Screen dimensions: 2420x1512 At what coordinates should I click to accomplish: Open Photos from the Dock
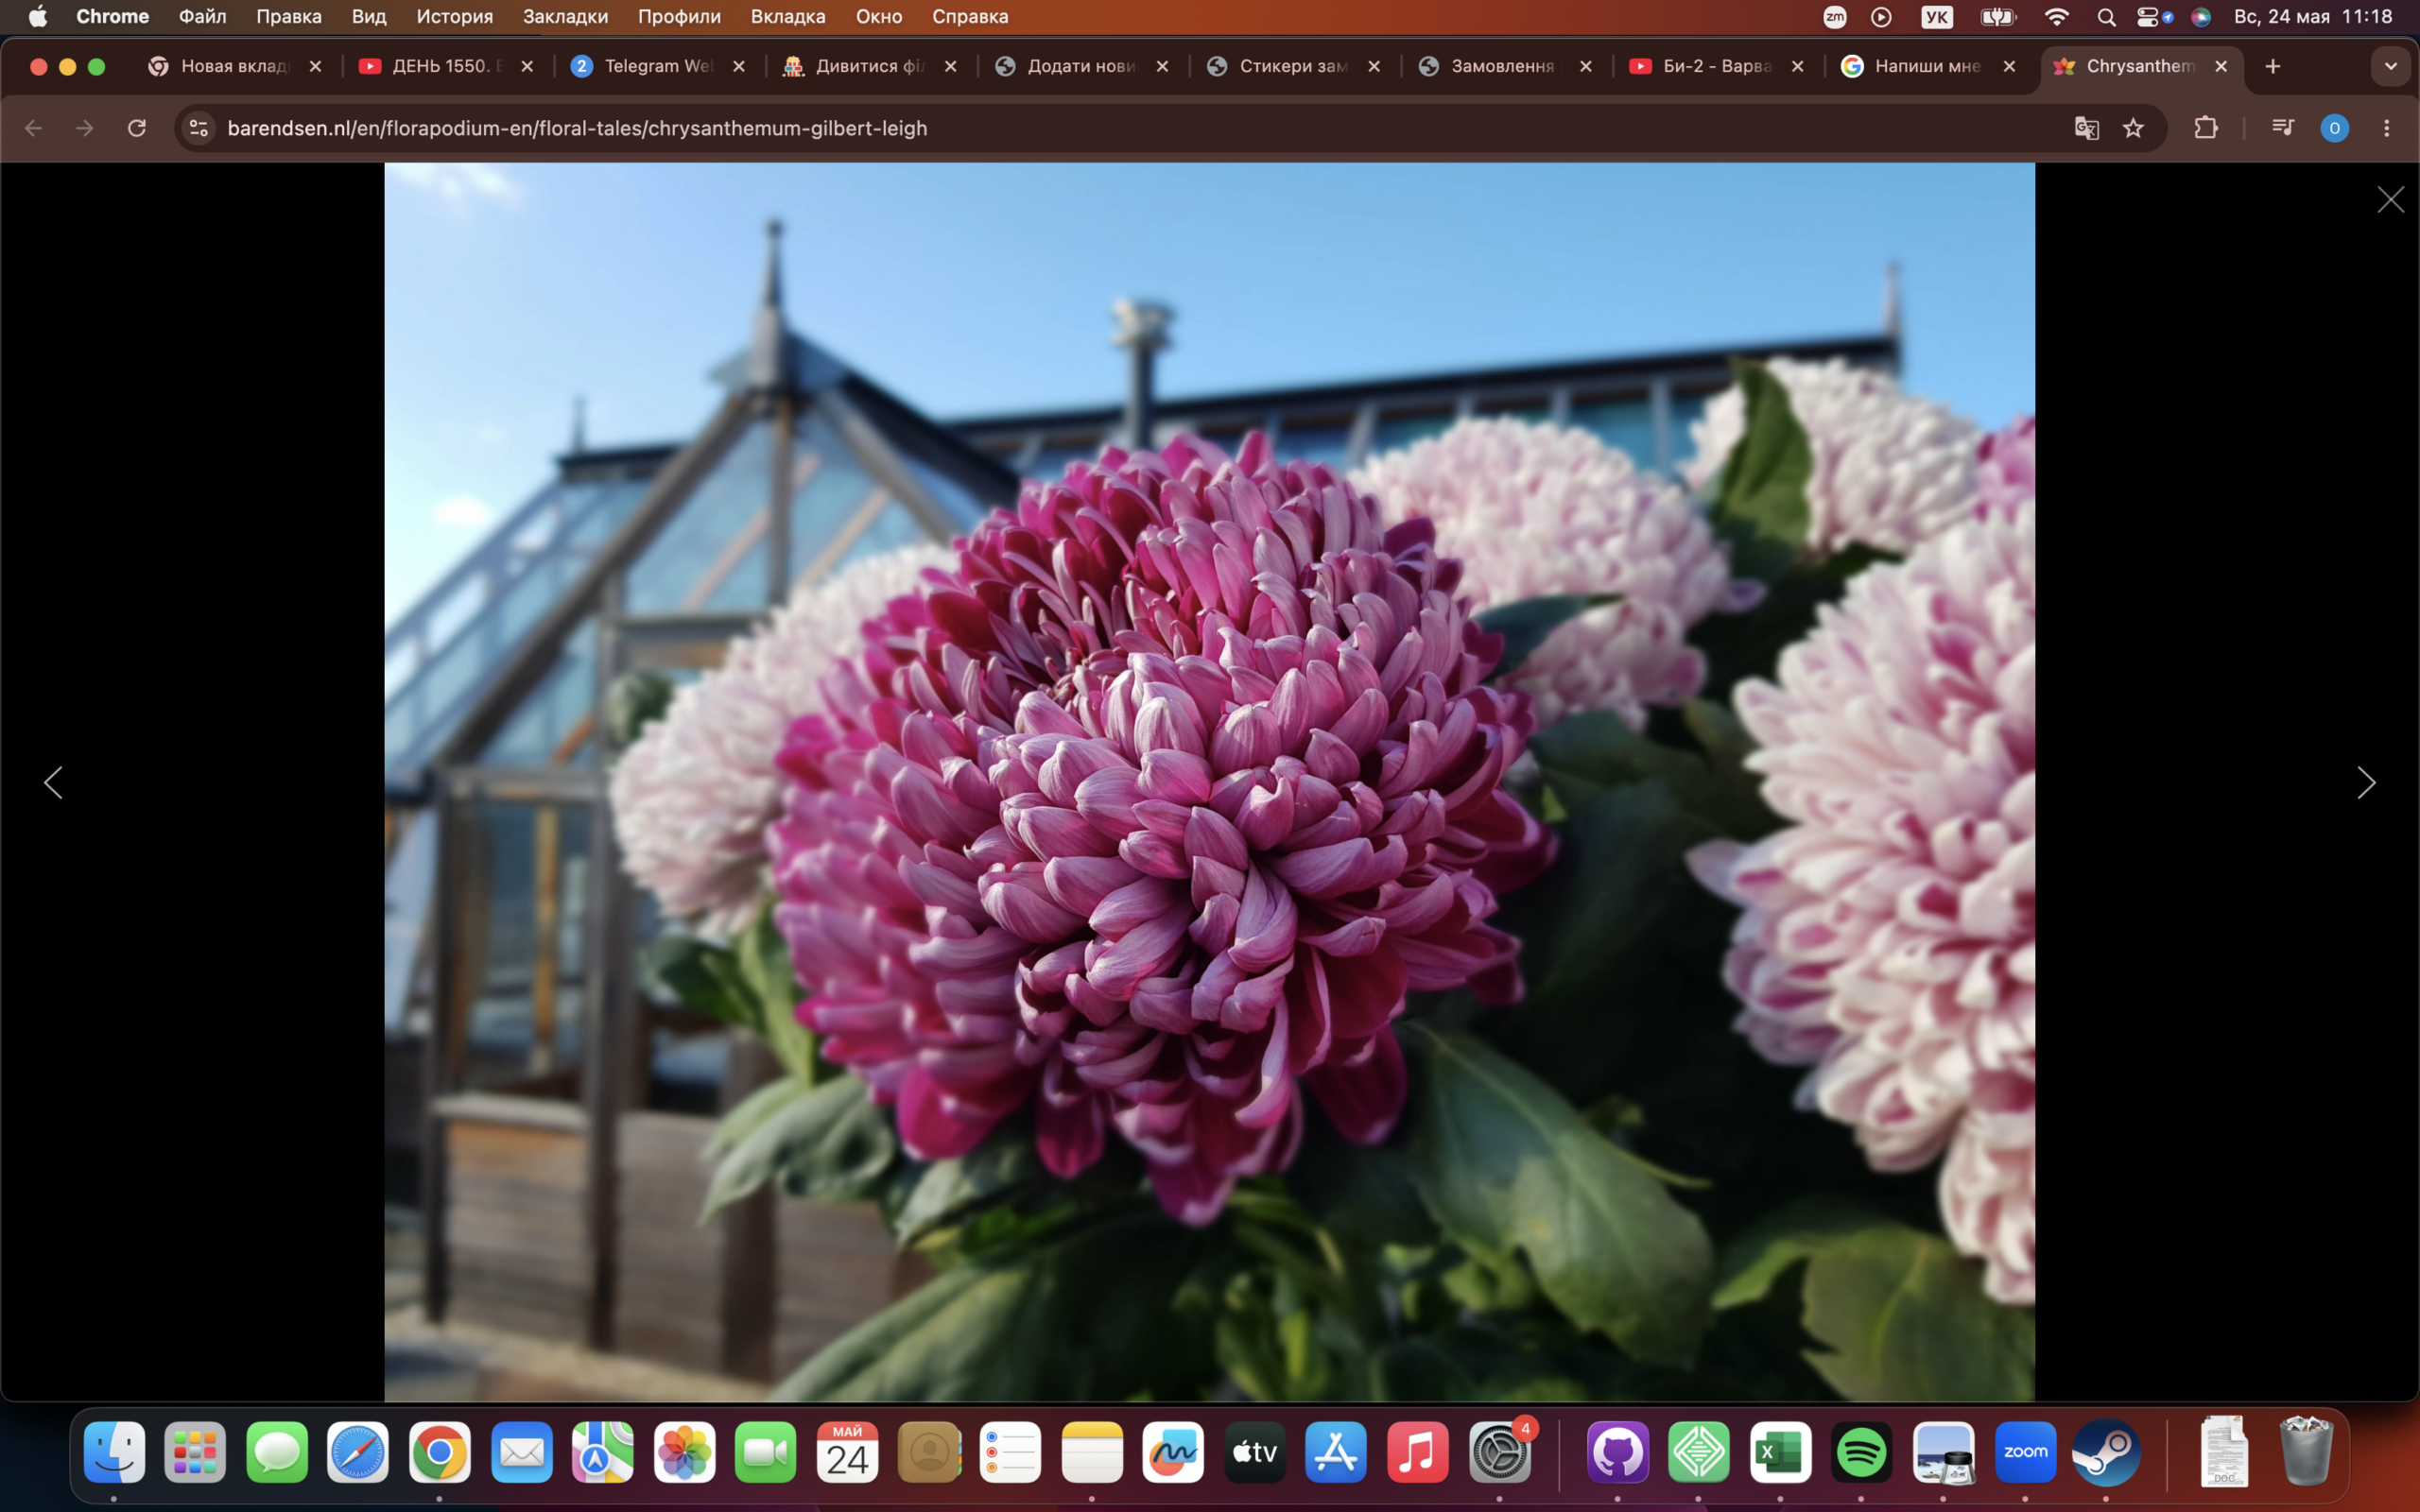pyautogui.click(x=685, y=1452)
